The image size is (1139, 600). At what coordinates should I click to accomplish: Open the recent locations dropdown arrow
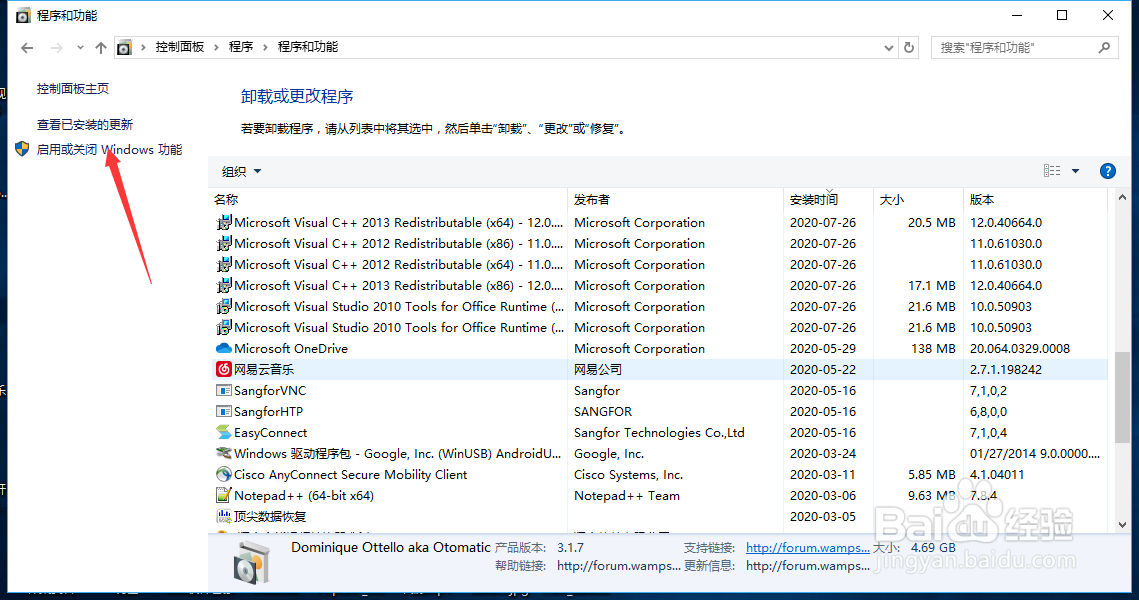80,48
